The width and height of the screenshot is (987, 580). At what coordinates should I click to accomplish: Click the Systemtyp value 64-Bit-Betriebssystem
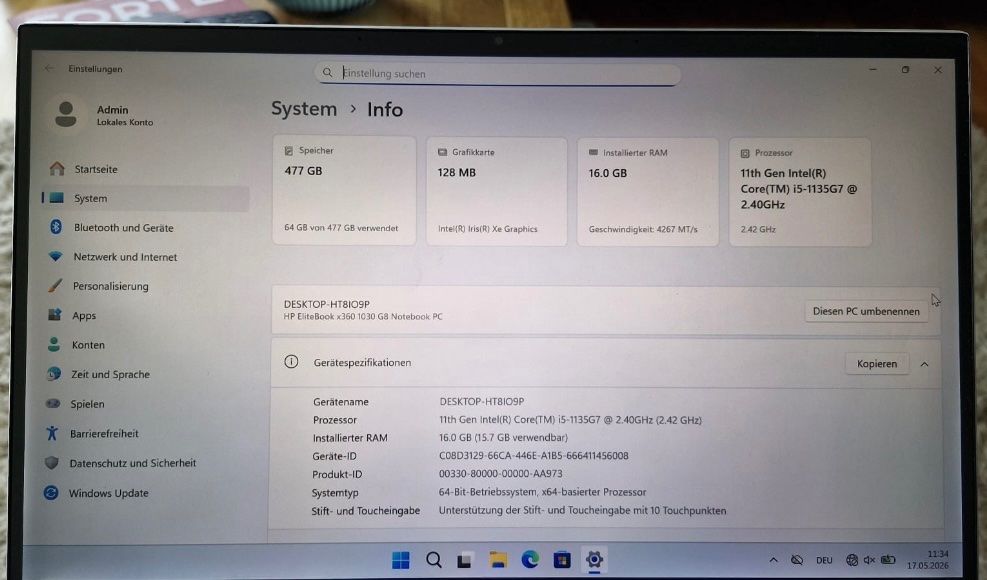(x=542, y=492)
